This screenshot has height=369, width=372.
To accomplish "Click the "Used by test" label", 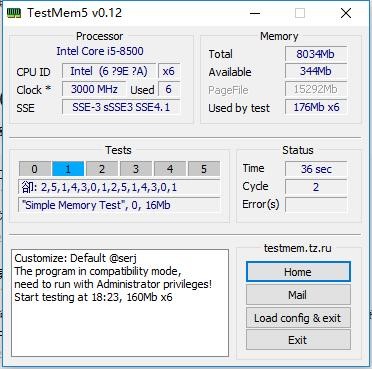I will (239, 108).
